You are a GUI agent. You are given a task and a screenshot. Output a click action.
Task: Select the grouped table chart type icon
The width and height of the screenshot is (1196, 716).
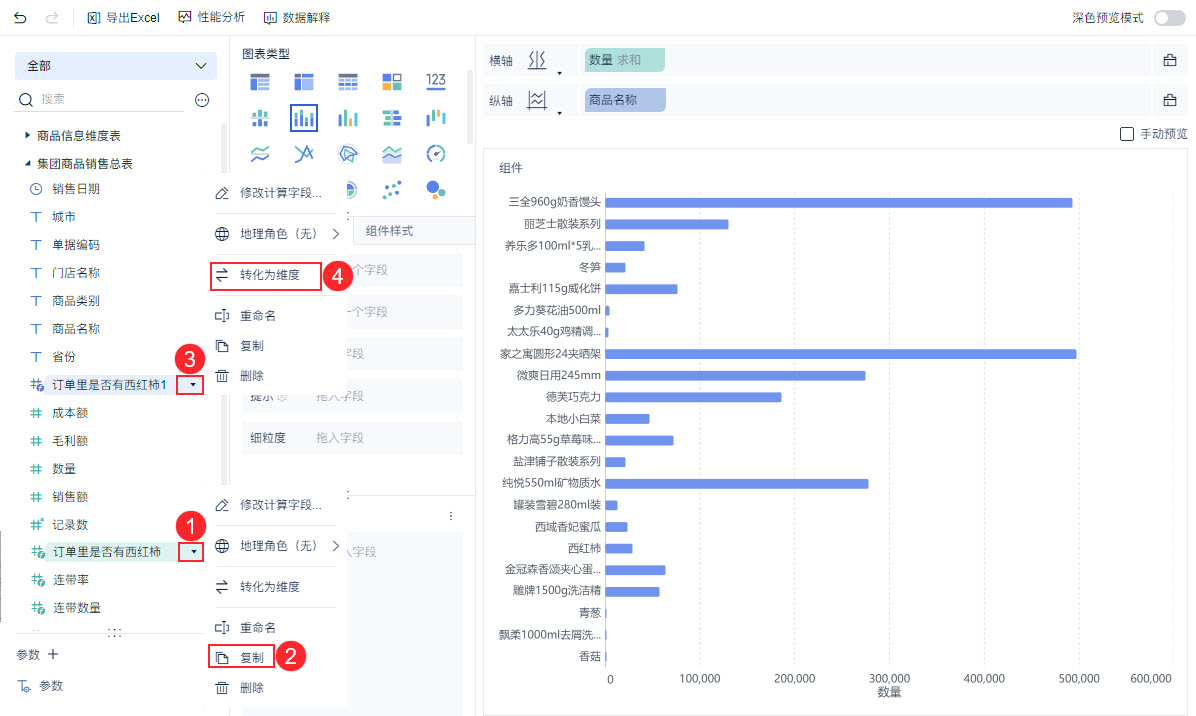[x=260, y=82]
